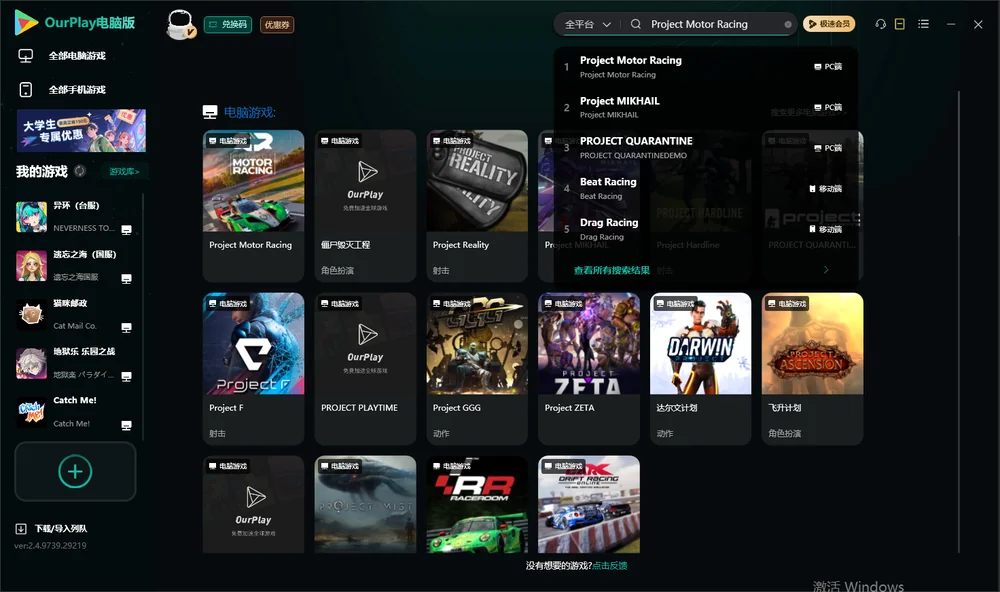Select Catch Me! in my games

[x=75, y=412]
